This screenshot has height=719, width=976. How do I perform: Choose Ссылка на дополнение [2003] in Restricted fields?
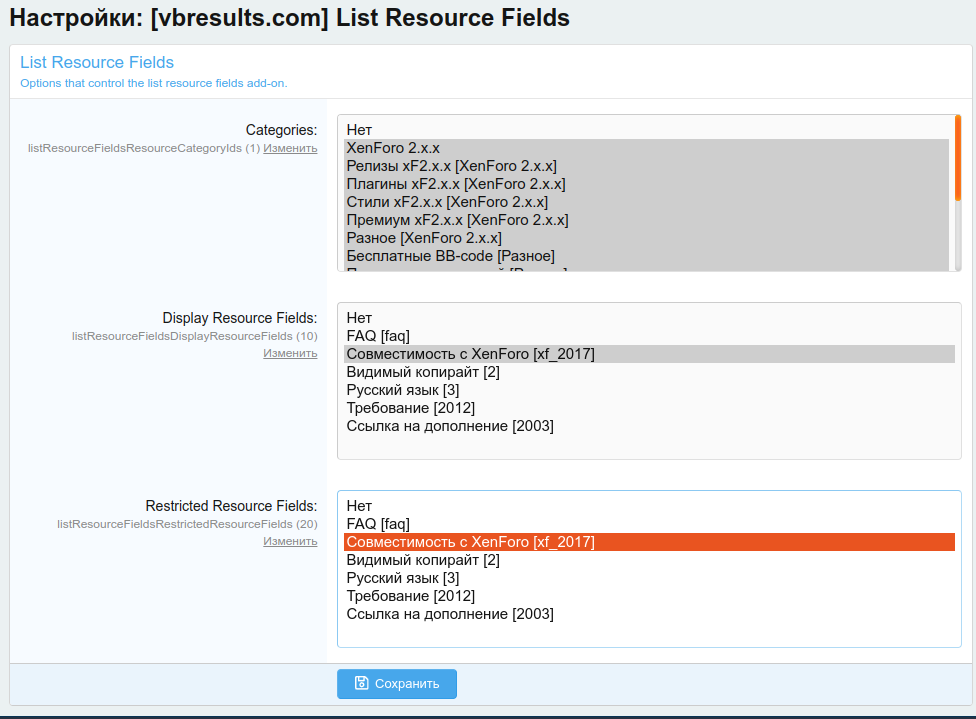(450, 614)
